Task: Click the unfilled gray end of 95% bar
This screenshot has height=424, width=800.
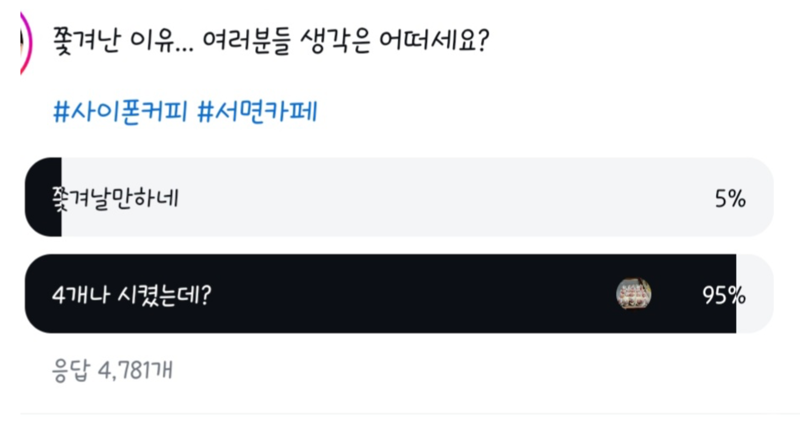Action: (x=755, y=294)
